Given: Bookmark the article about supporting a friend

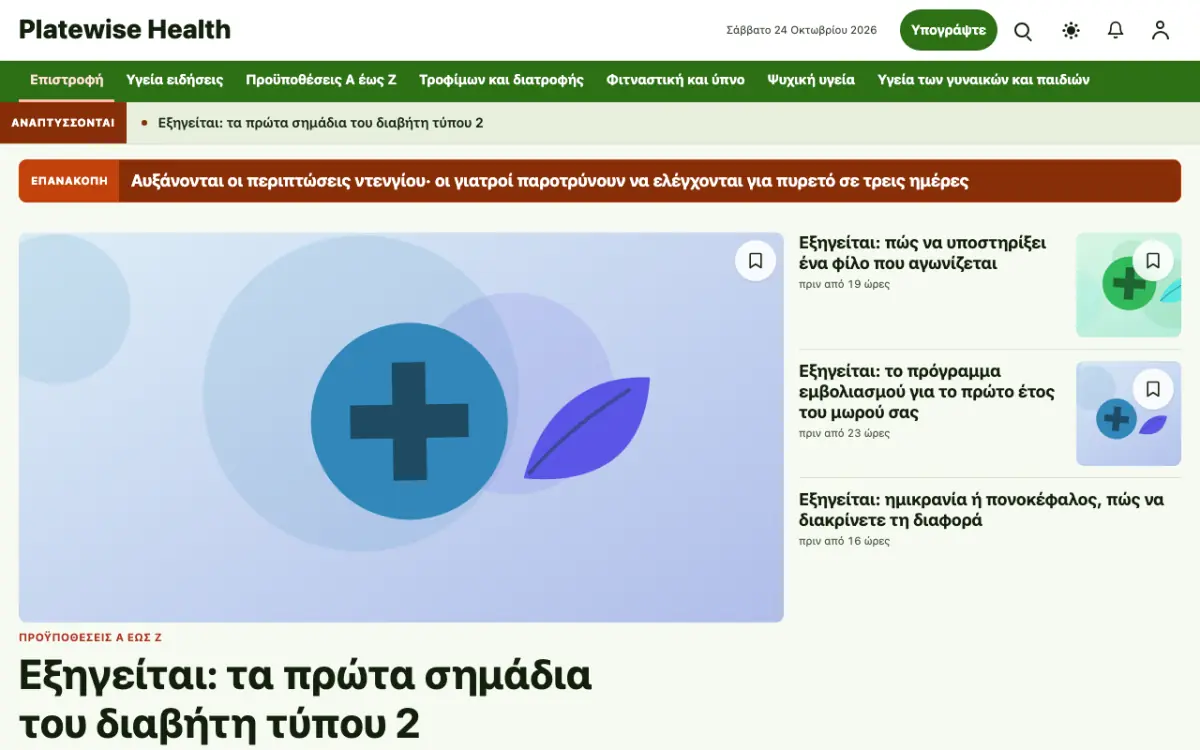Looking at the screenshot, I should [x=1153, y=260].
